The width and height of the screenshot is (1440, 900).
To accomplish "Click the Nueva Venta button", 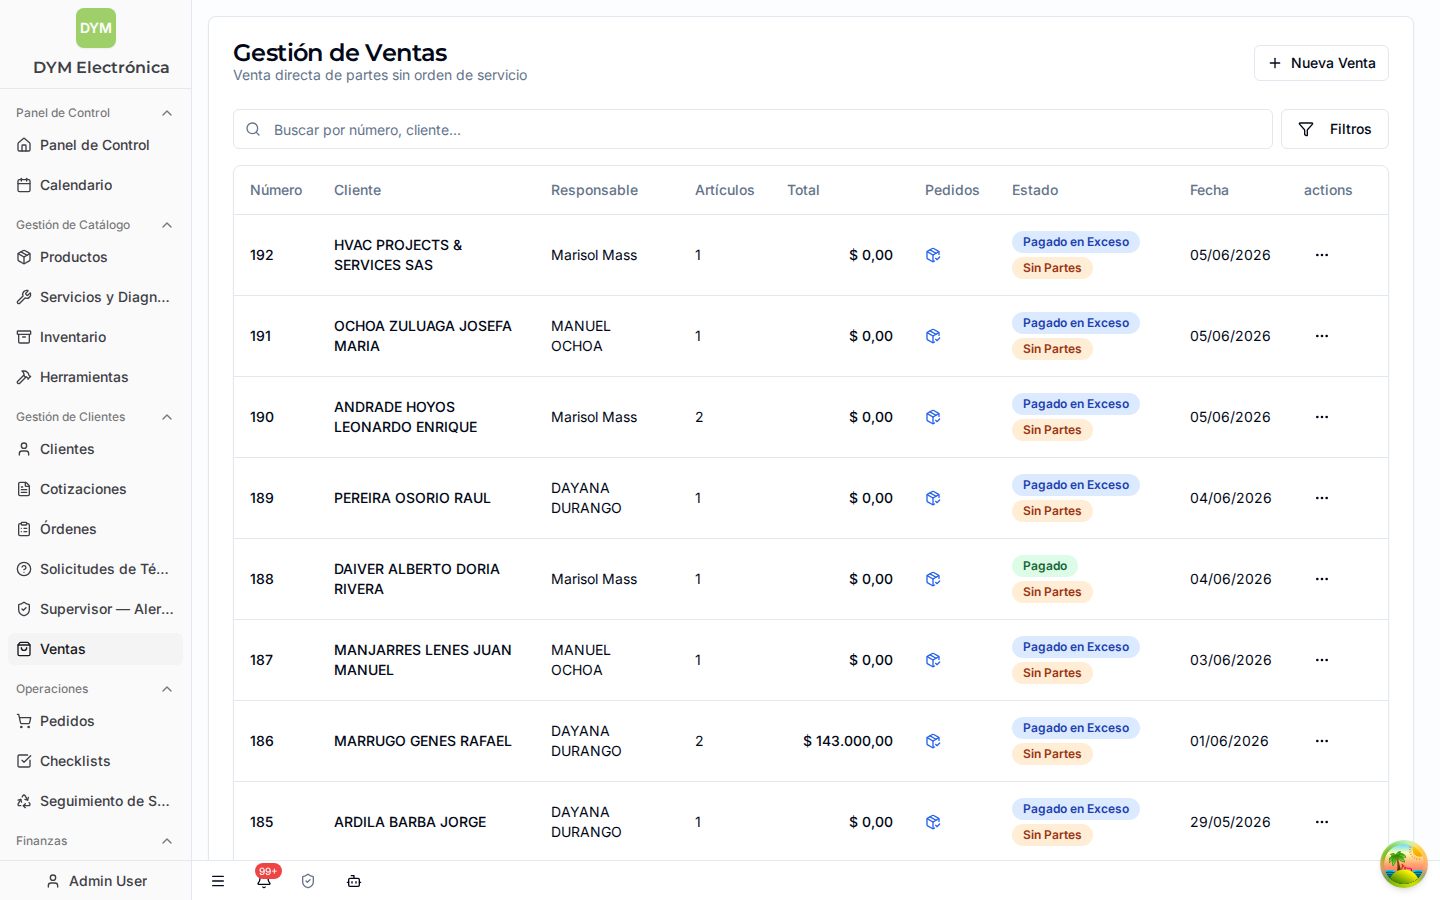I will coord(1321,63).
